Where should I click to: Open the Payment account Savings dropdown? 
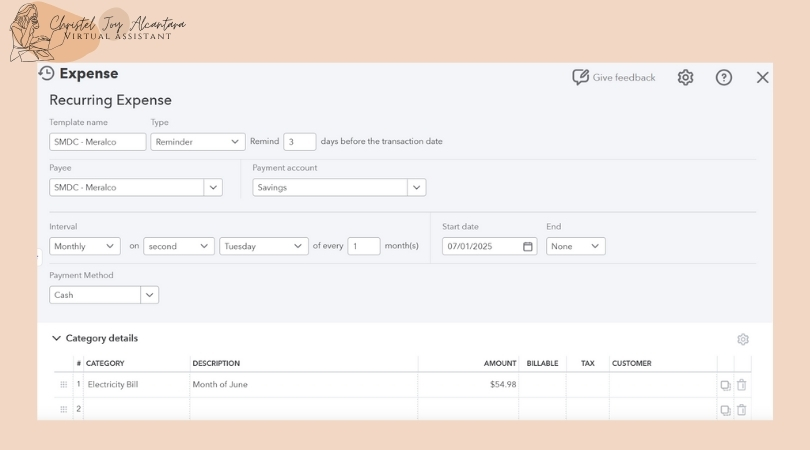[416, 187]
